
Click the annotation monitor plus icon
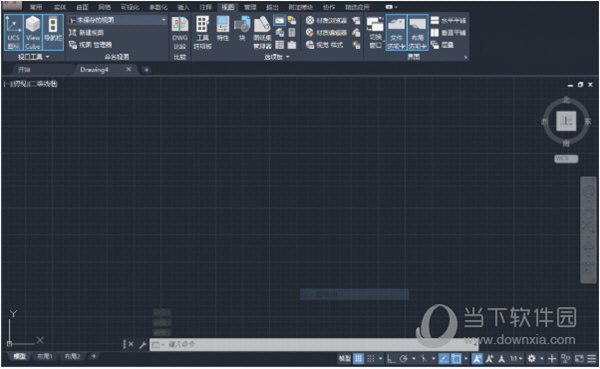tap(552, 359)
